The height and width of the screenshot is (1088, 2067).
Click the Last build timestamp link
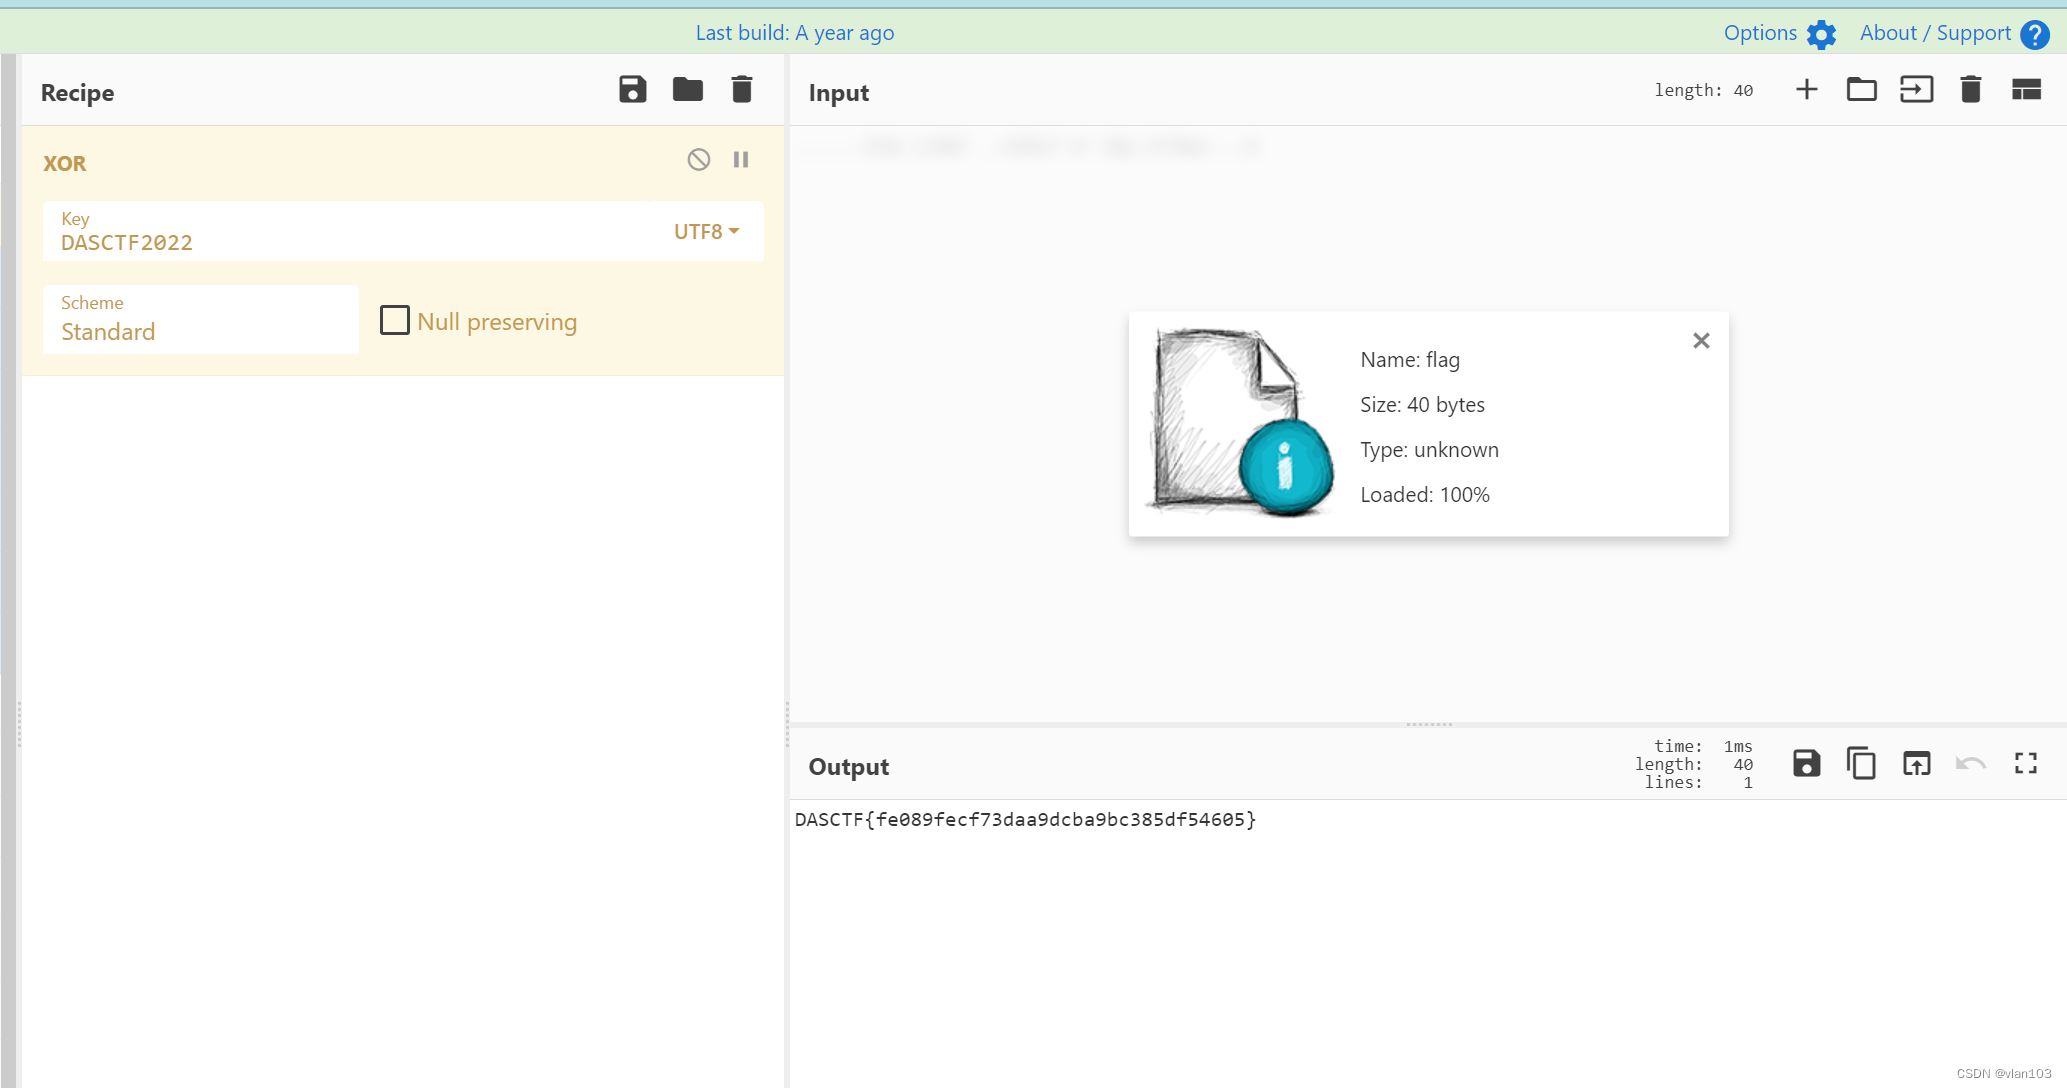click(793, 30)
